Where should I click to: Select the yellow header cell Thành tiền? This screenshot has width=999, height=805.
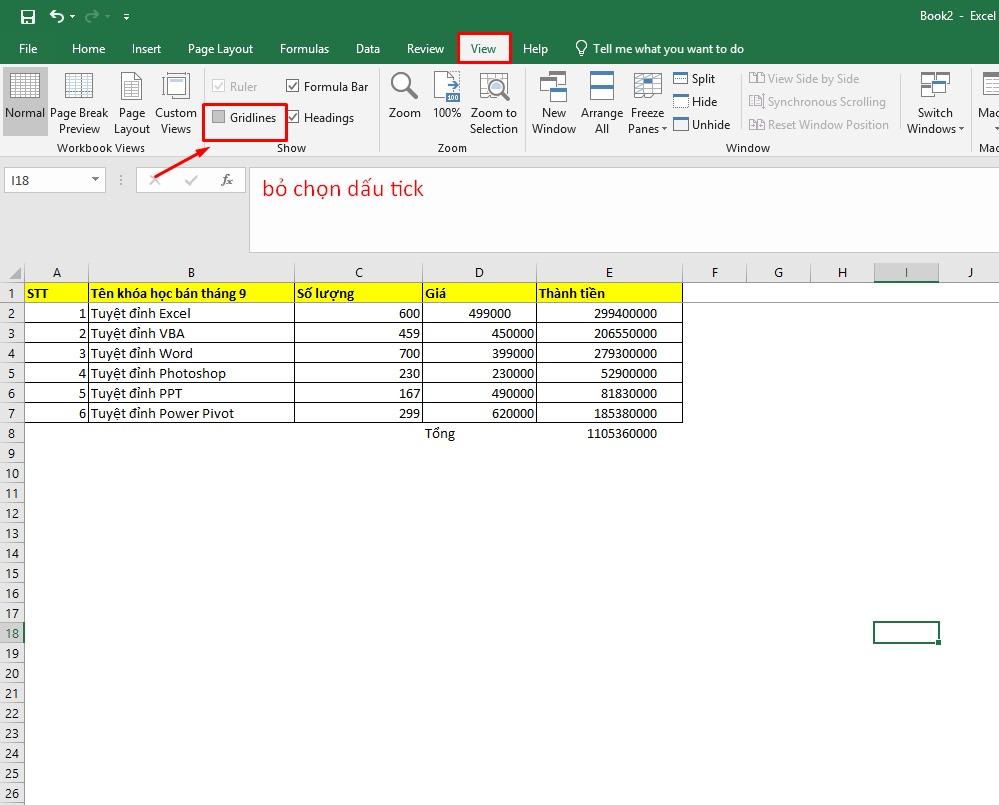click(609, 292)
